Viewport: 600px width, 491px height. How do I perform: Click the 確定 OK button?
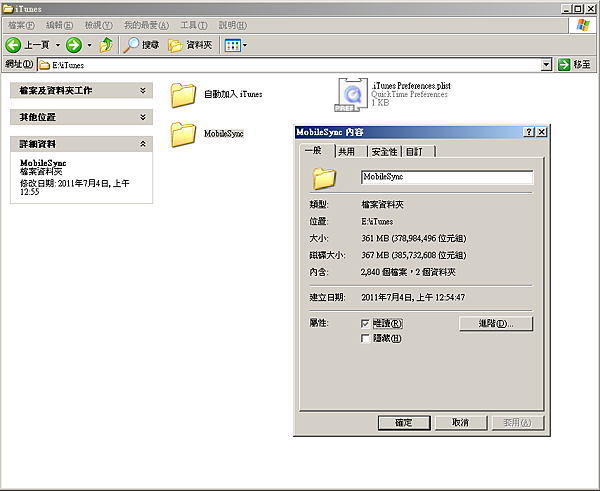(x=404, y=422)
